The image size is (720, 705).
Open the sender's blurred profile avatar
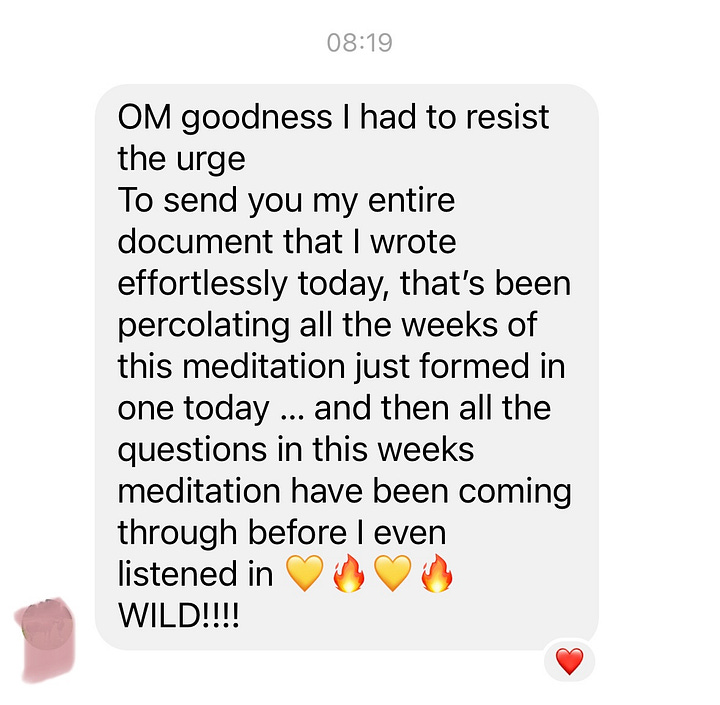[45, 639]
